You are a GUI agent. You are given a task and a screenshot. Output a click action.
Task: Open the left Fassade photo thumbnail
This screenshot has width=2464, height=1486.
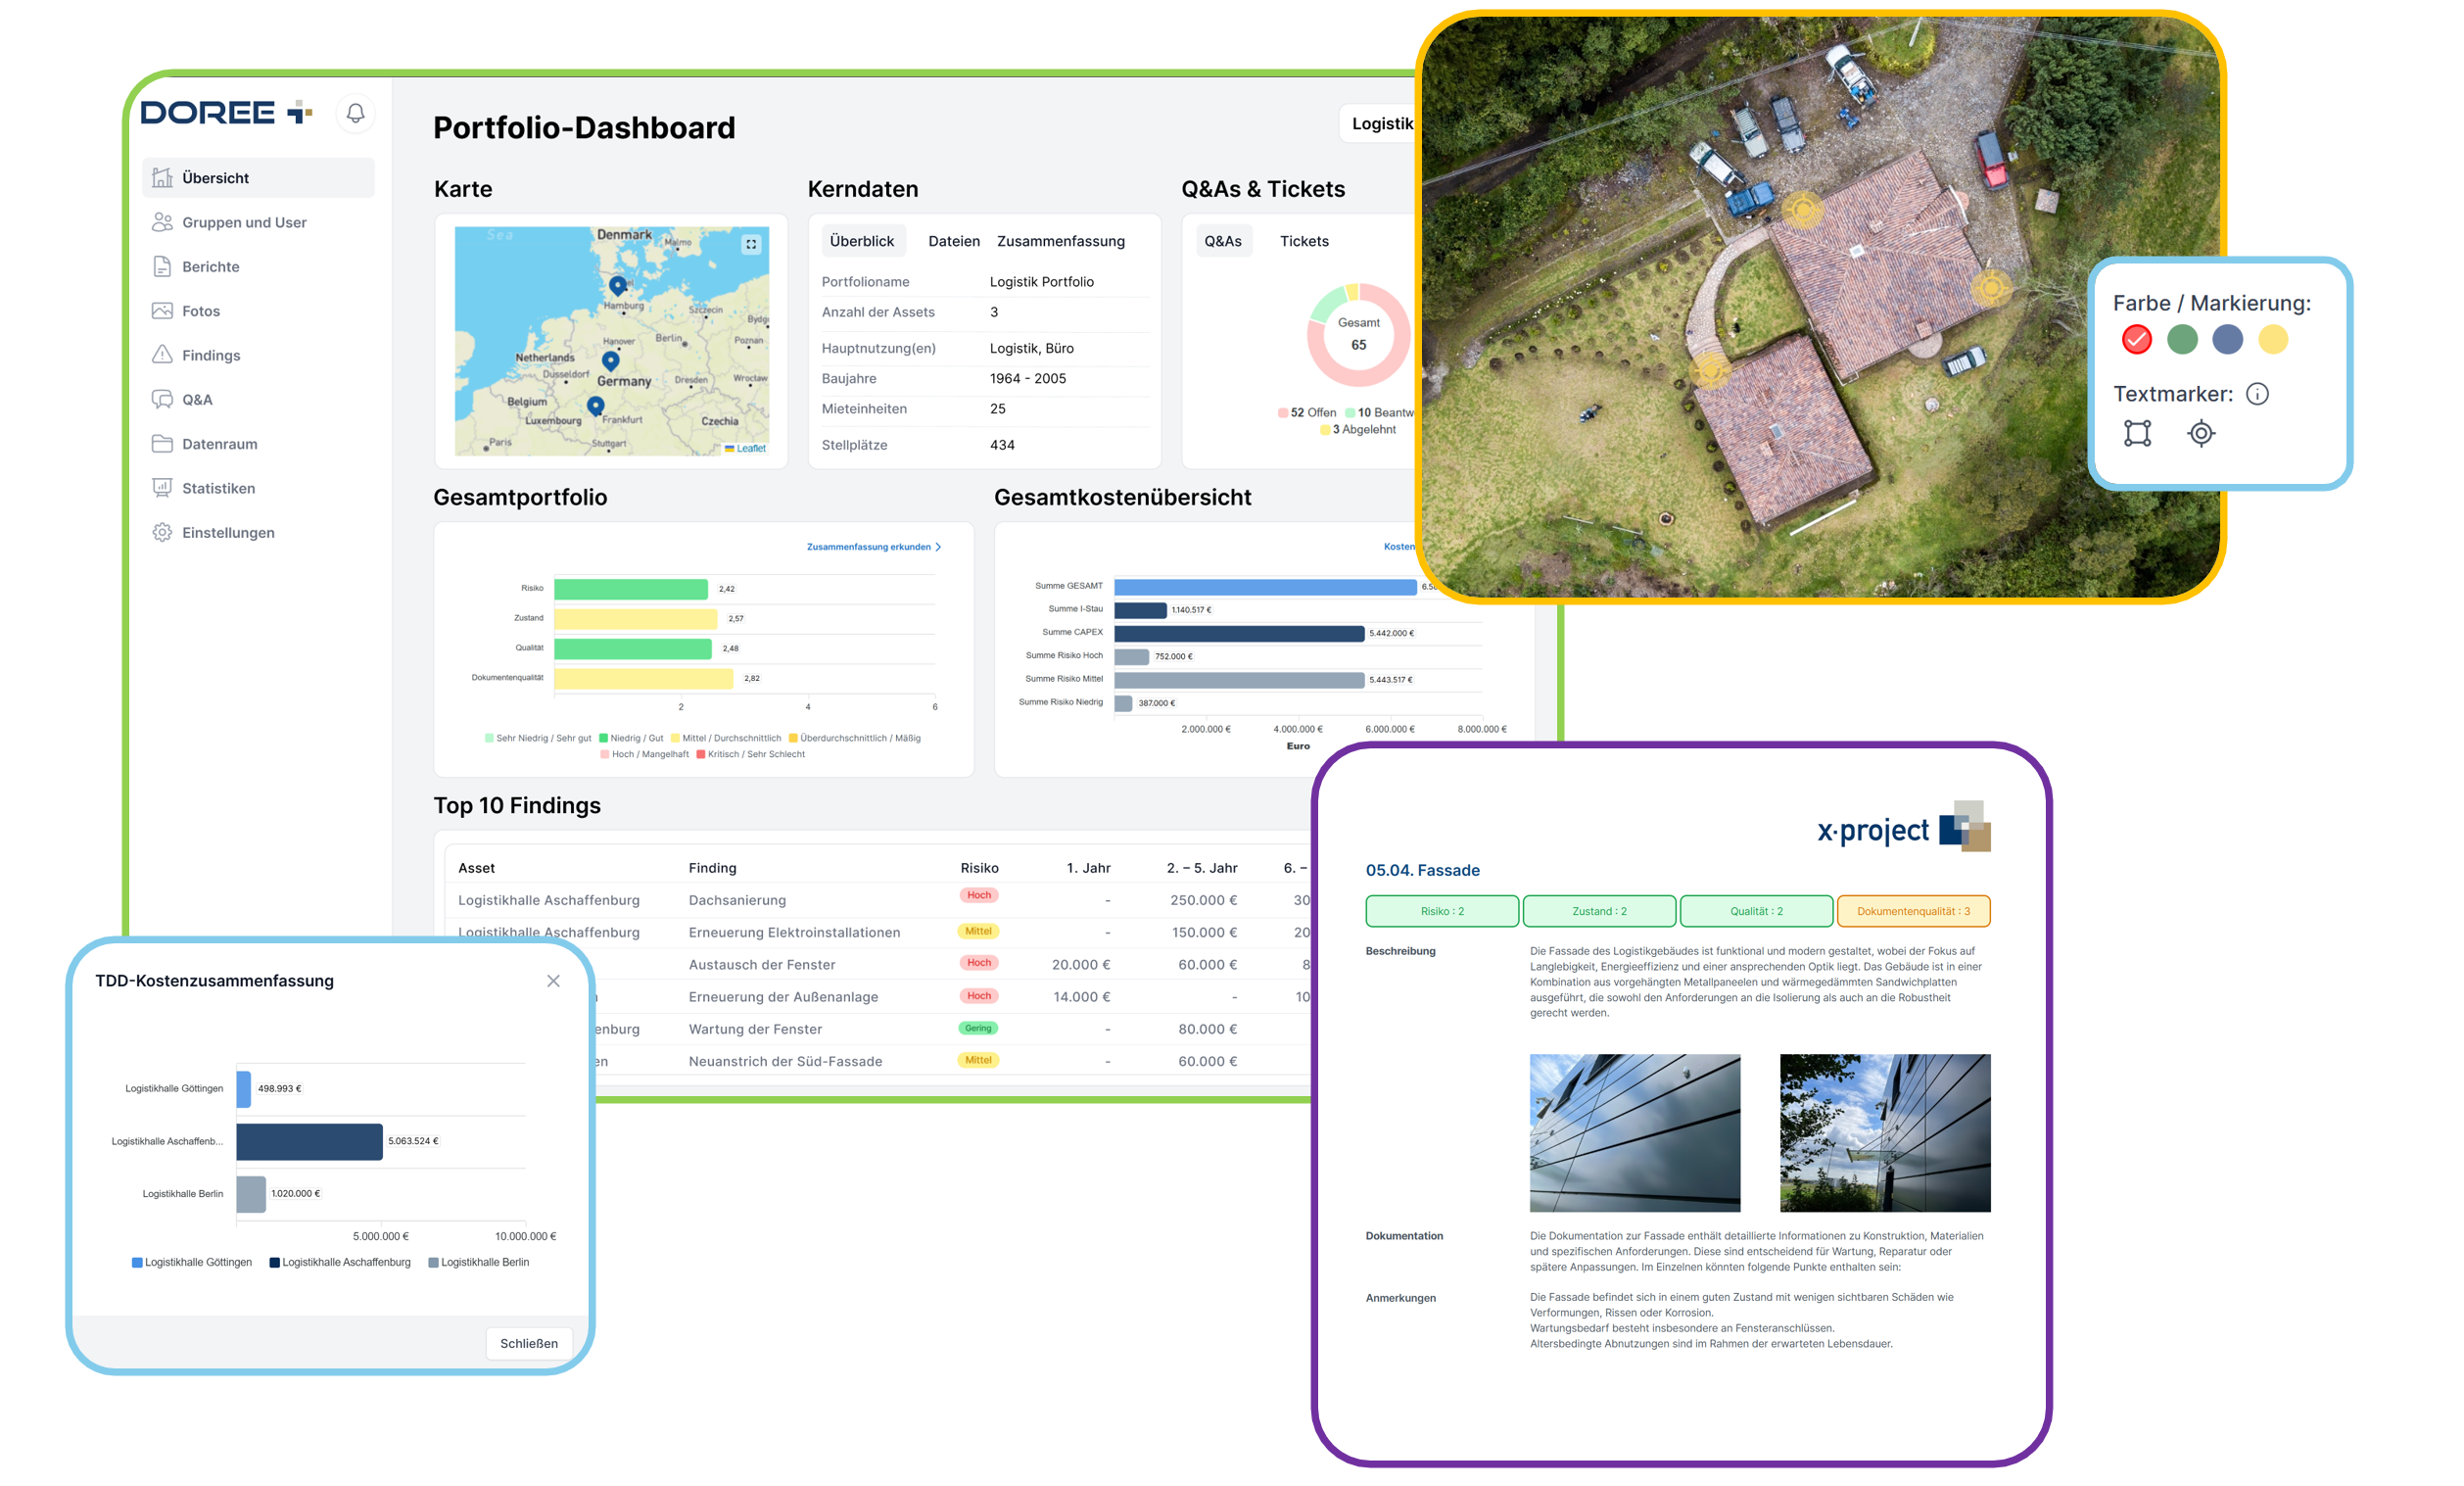pyautogui.click(x=1634, y=1133)
